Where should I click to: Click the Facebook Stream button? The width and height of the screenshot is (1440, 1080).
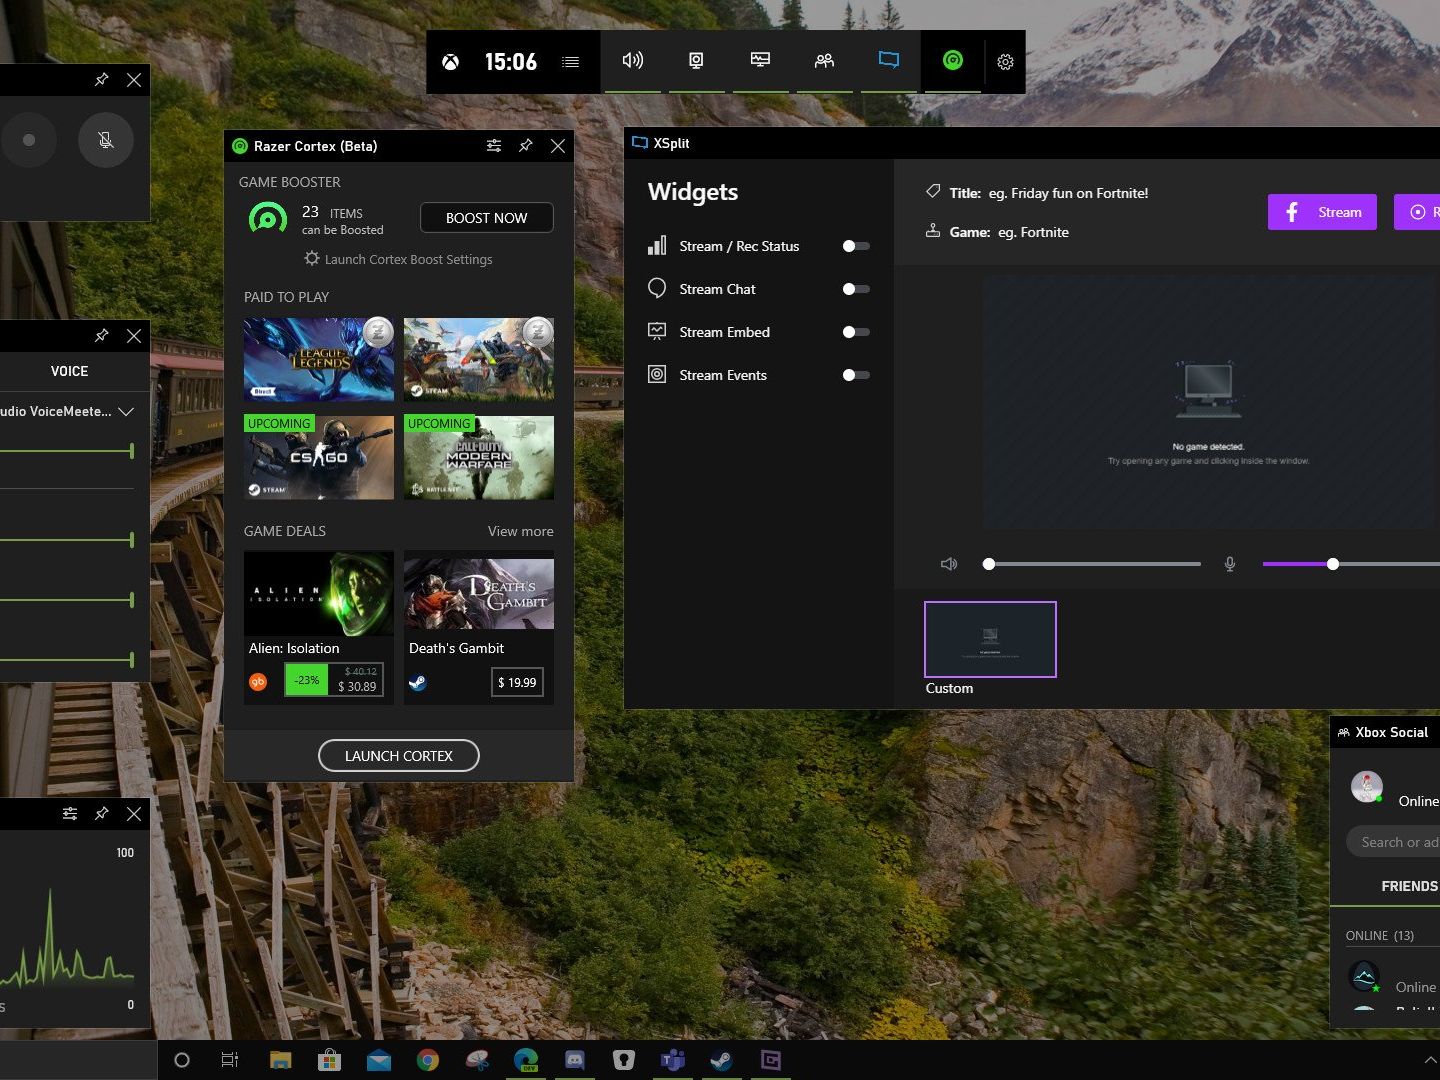coord(1322,212)
